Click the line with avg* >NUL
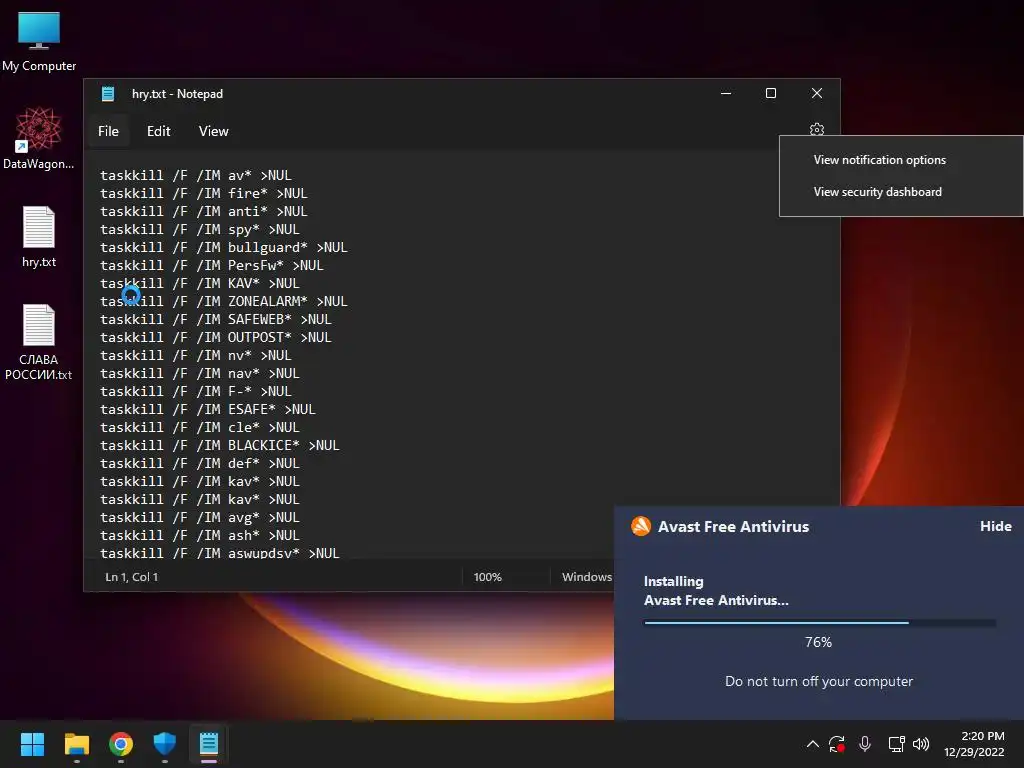The width and height of the screenshot is (1024, 768). [200, 517]
